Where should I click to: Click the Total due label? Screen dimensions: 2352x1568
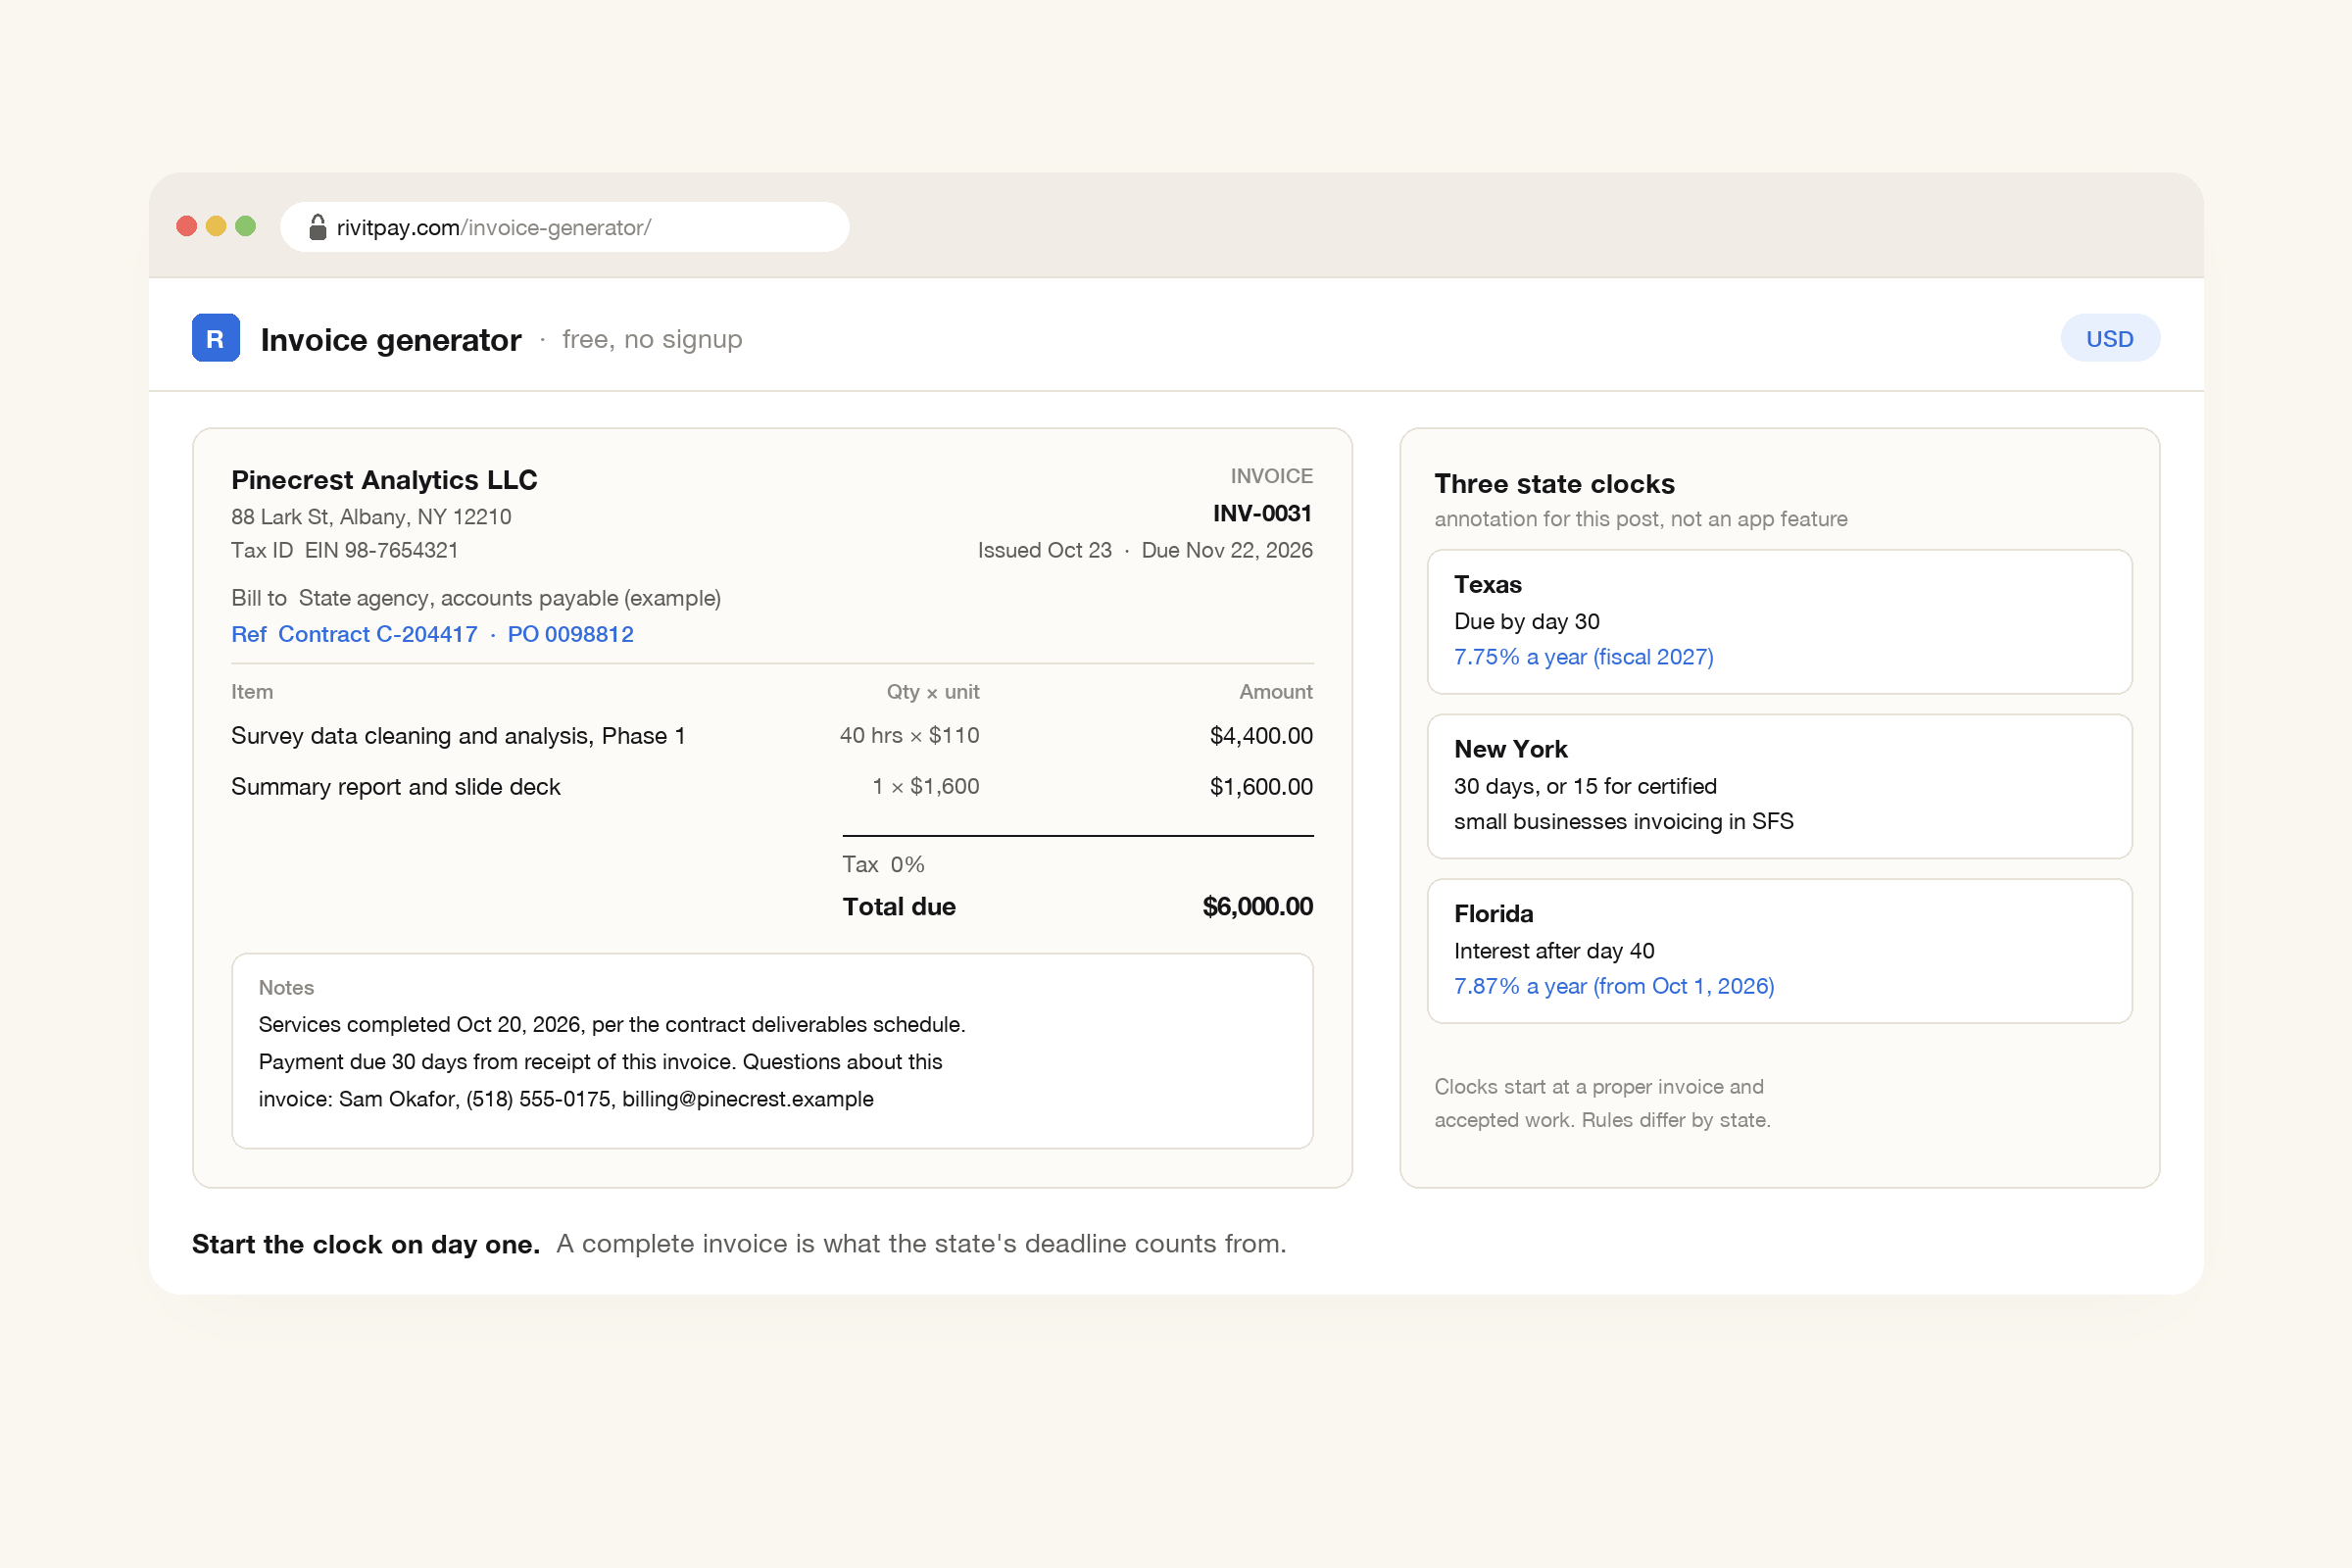coord(898,906)
